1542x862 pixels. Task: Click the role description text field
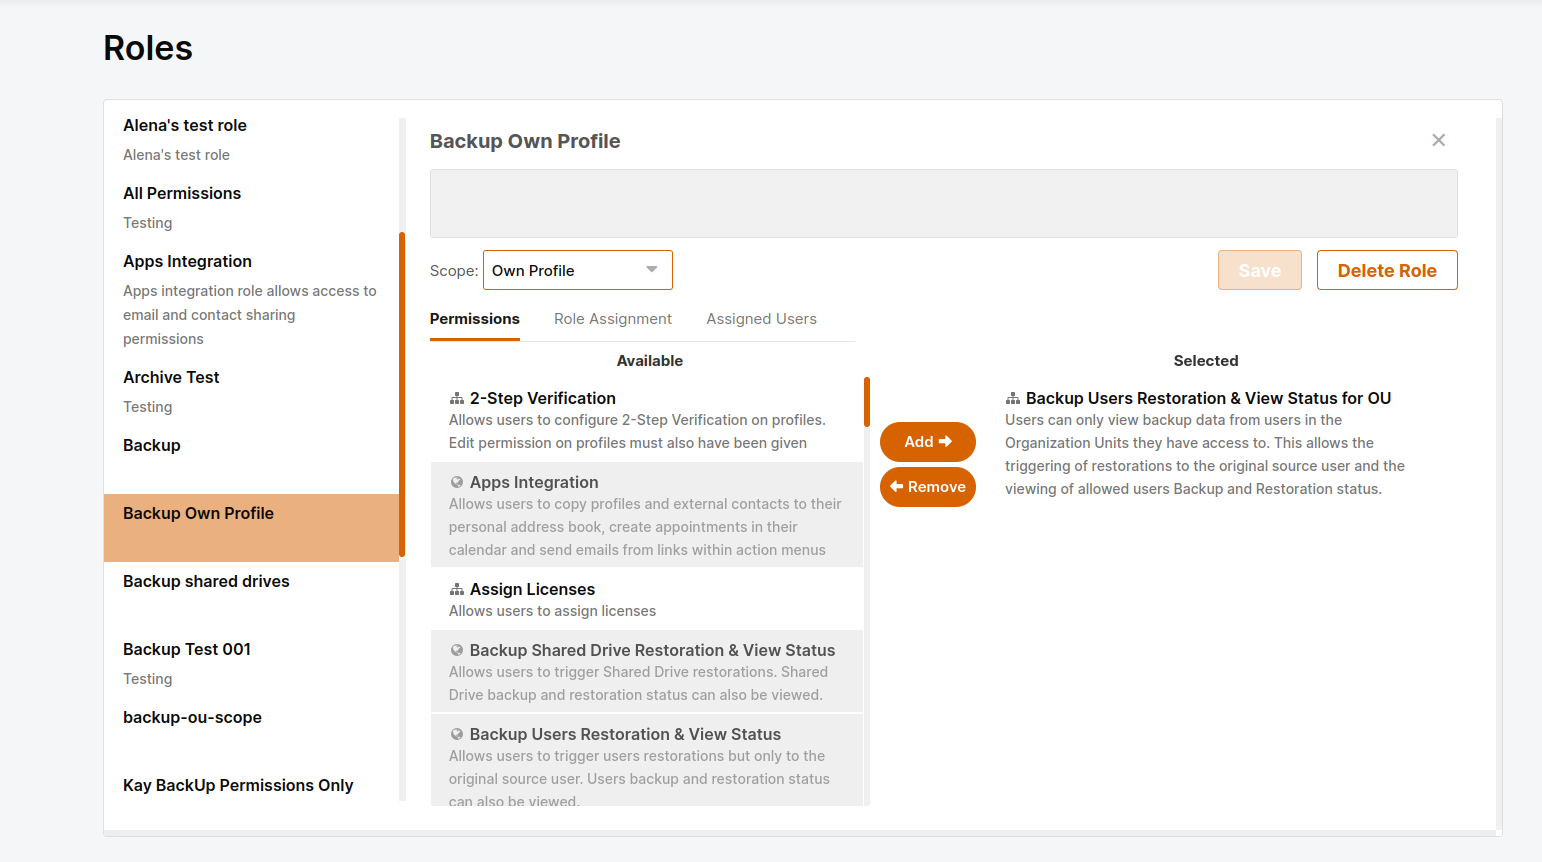[x=943, y=203]
